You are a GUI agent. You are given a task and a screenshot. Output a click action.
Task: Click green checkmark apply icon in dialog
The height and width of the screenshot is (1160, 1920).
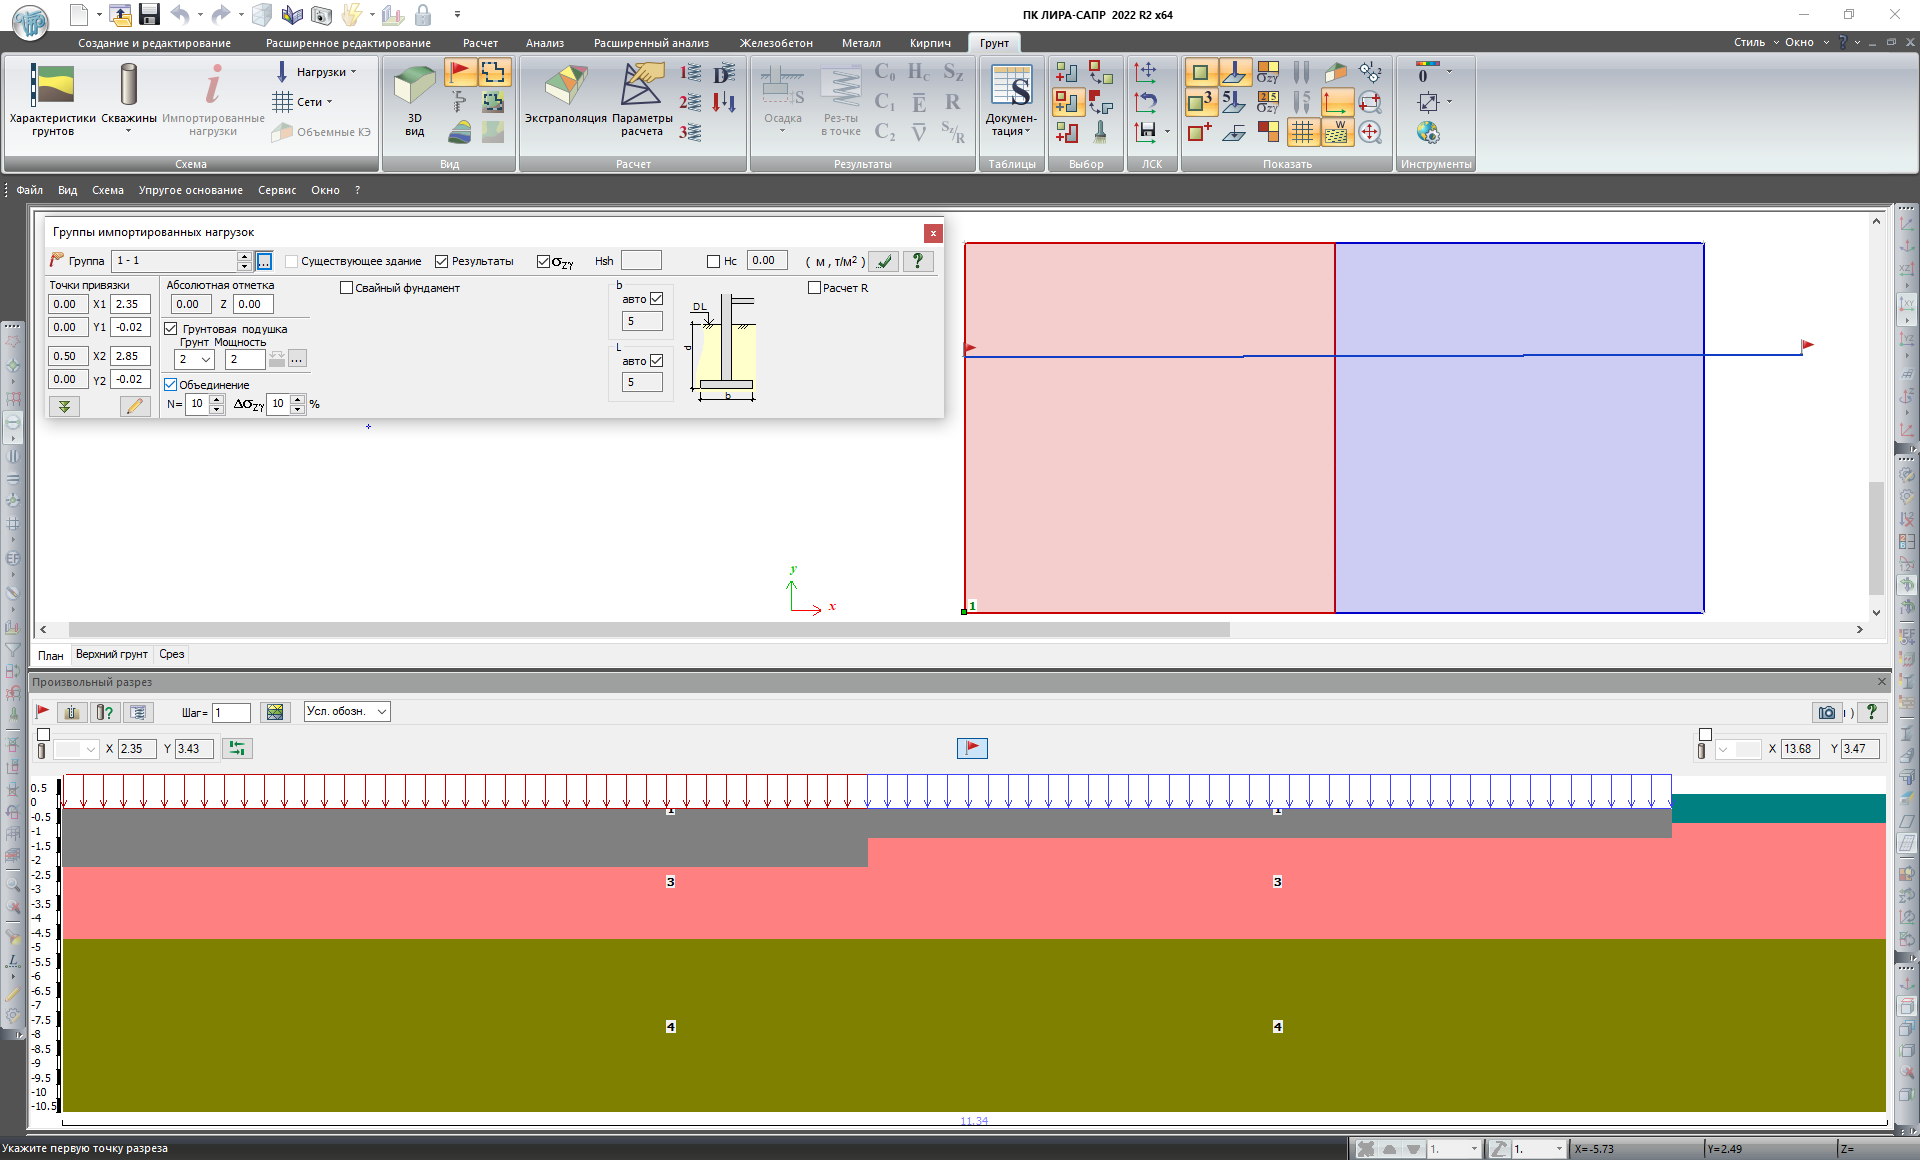coord(883,261)
